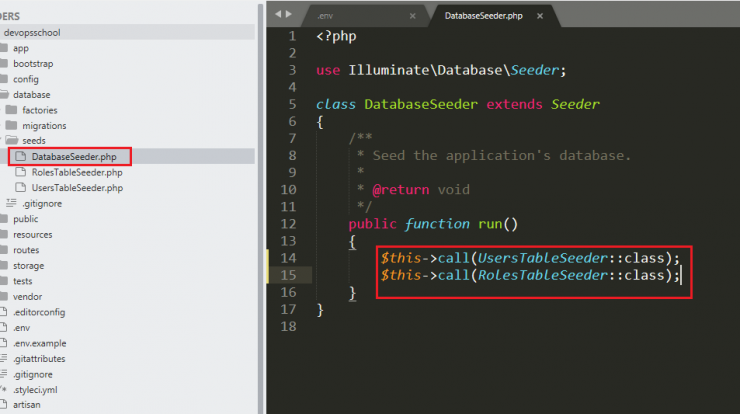Switch to the DatabaseSeeder.php tab
Image resolution: width=740 pixels, height=414 pixels.
[x=483, y=16]
